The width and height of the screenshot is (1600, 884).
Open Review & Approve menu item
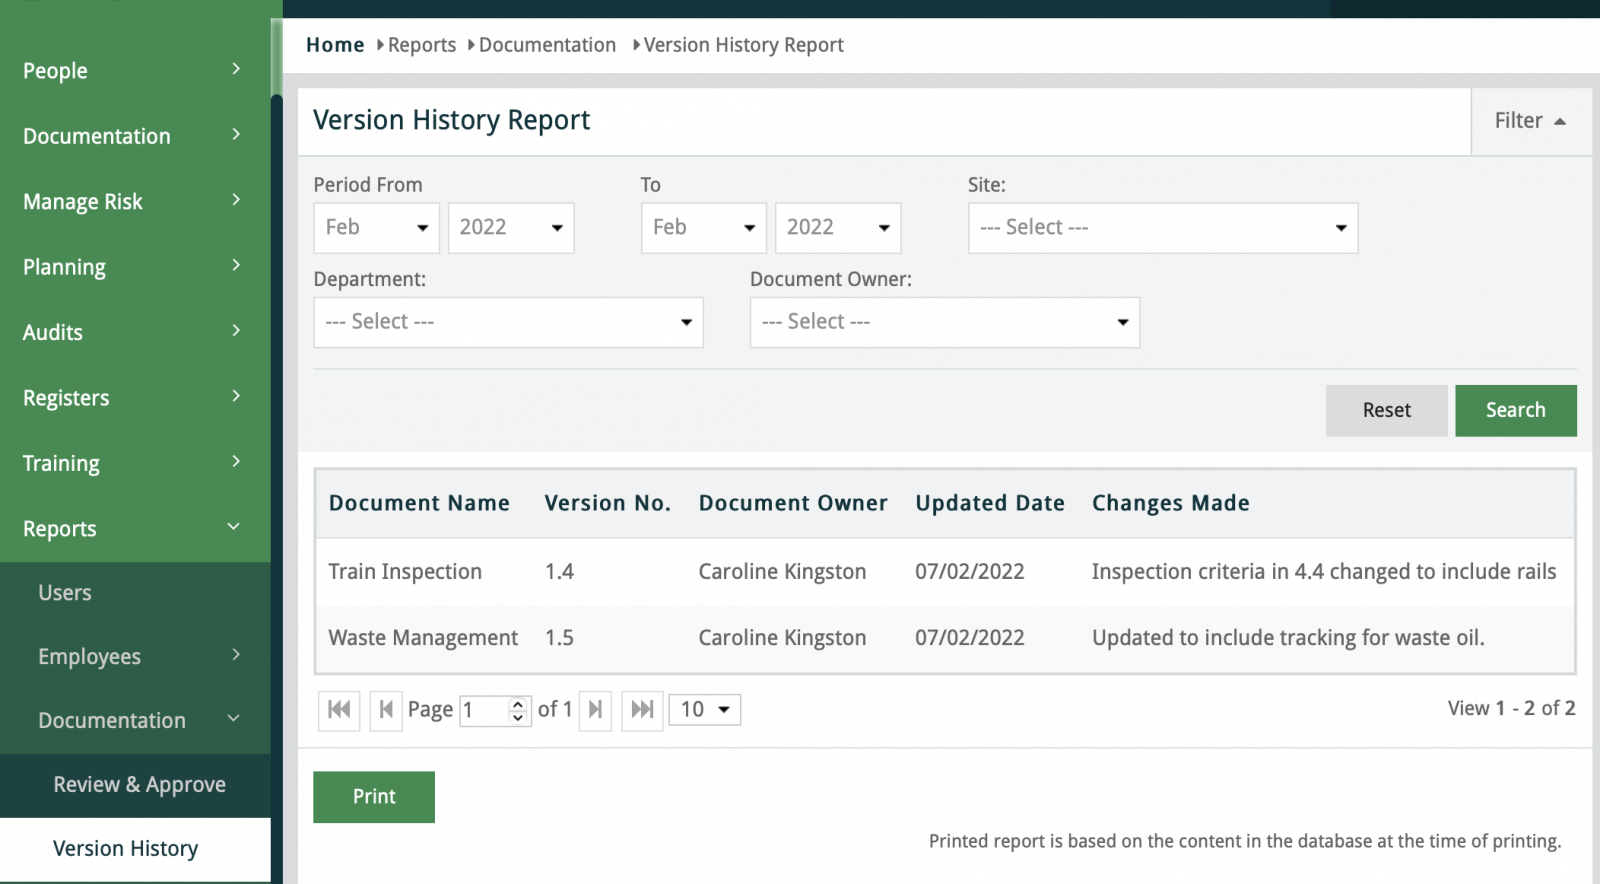click(x=139, y=785)
